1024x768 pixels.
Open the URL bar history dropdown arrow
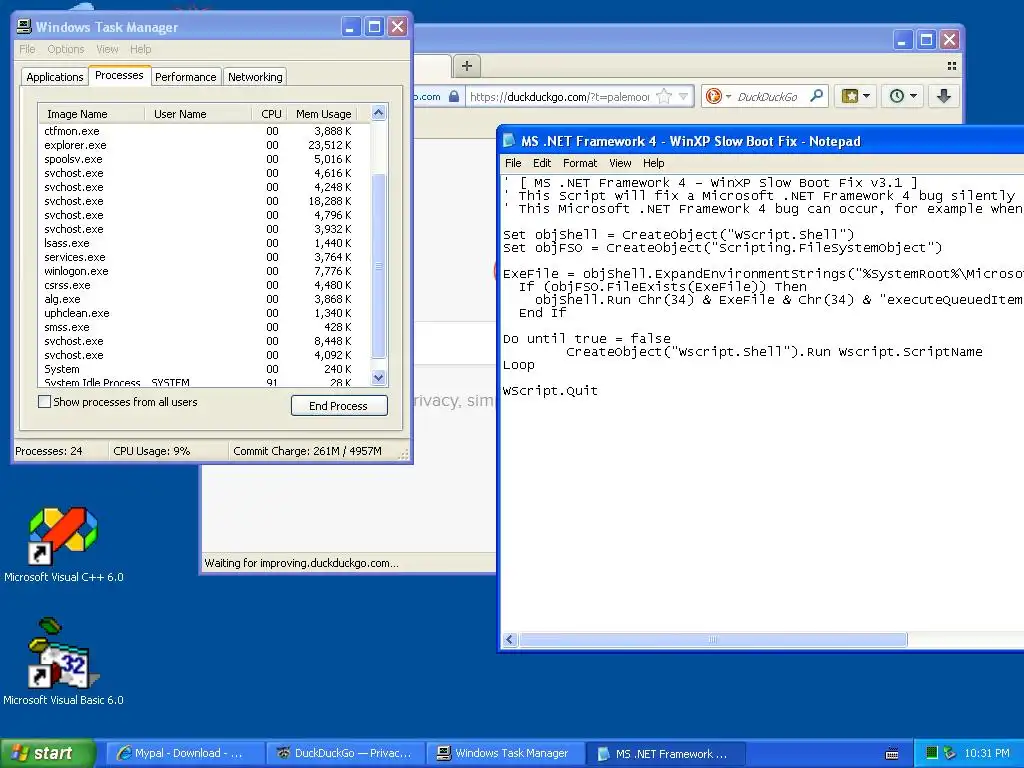tap(684, 97)
